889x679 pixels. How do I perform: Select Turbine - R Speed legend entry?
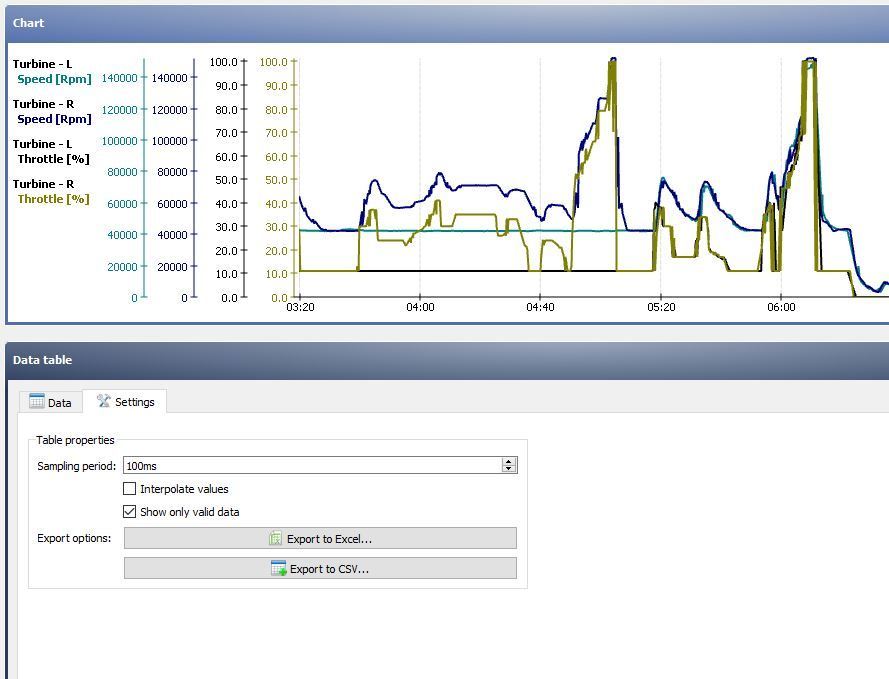[53, 112]
